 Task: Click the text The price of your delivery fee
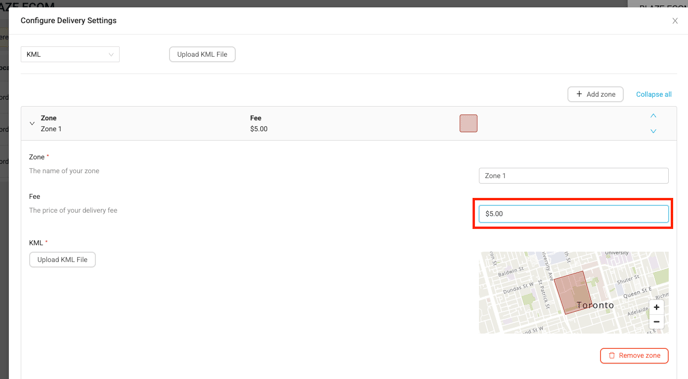point(73,210)
